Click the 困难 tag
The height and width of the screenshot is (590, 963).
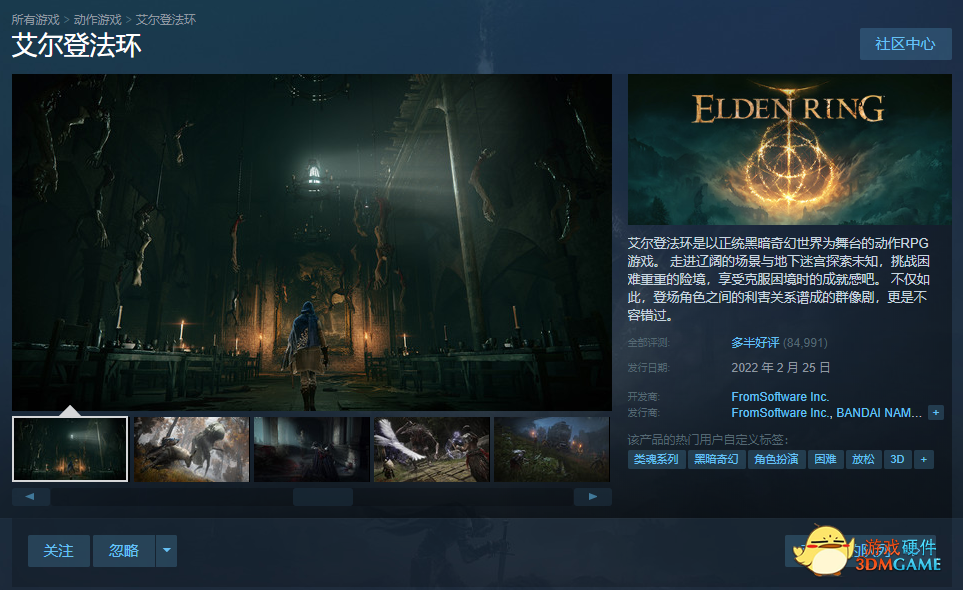825,459
